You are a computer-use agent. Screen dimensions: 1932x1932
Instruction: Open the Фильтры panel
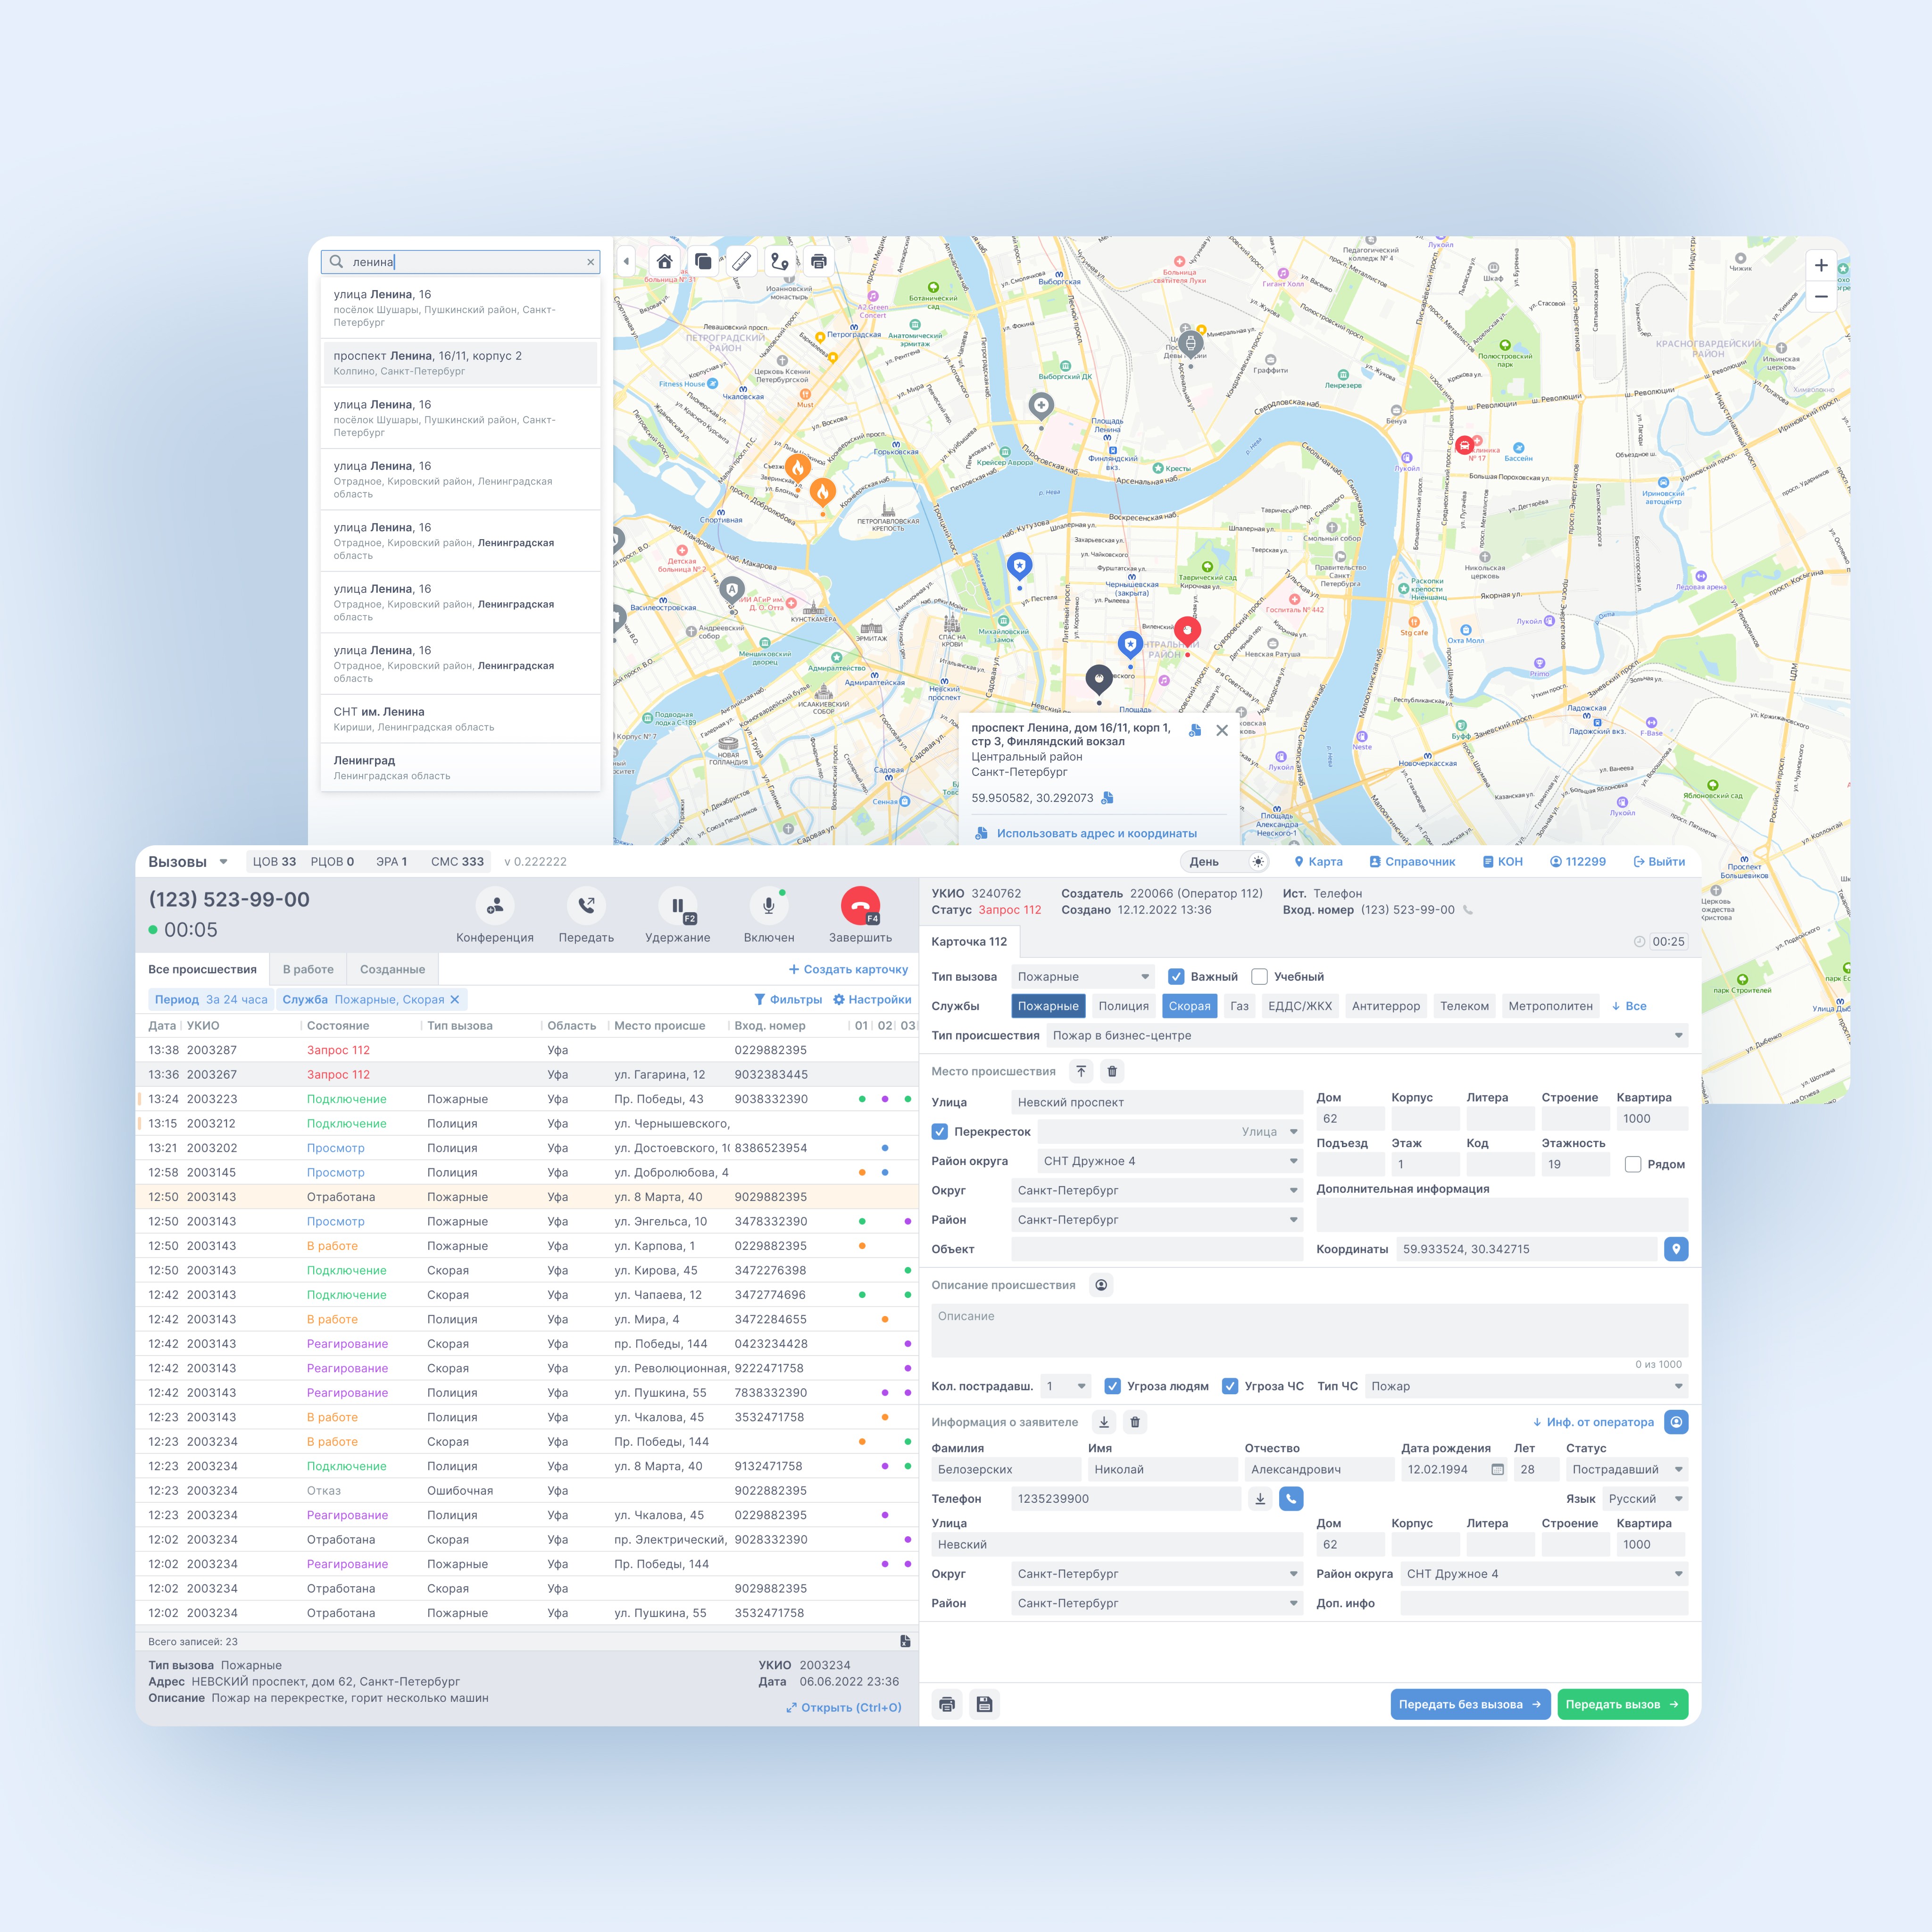point(788,999)
